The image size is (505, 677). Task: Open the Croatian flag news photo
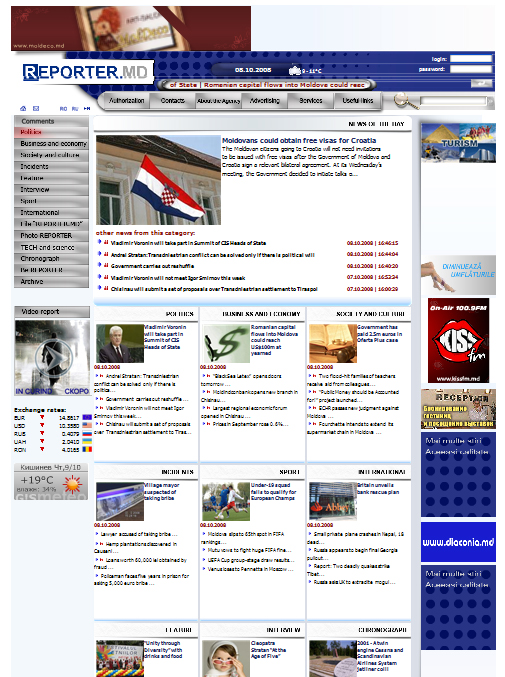click(158, 180)
